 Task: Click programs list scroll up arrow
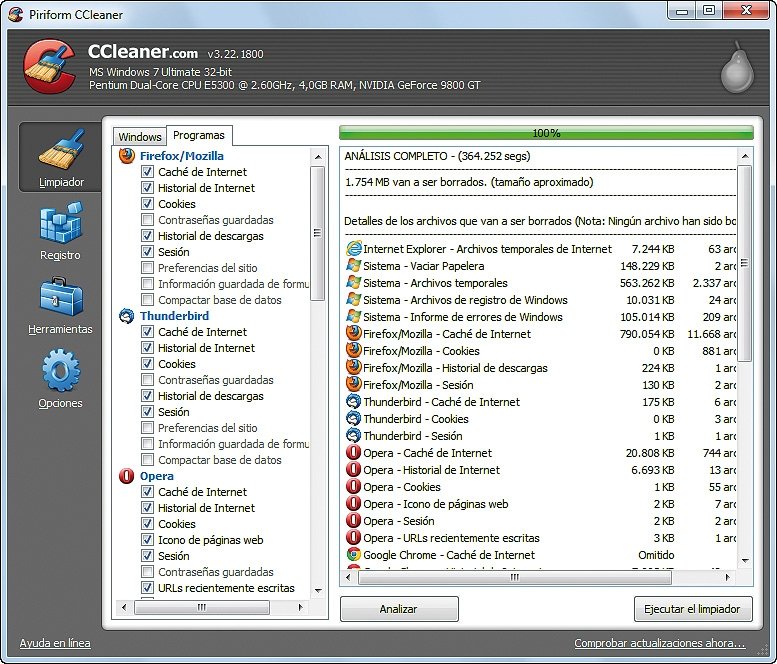click(x=318, y=157)
